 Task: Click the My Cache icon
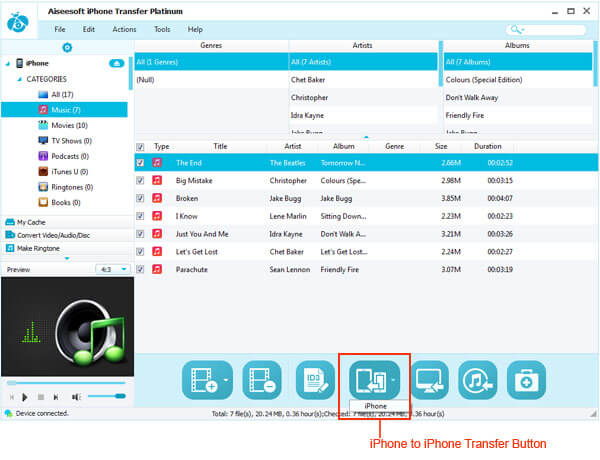[10, 222]
